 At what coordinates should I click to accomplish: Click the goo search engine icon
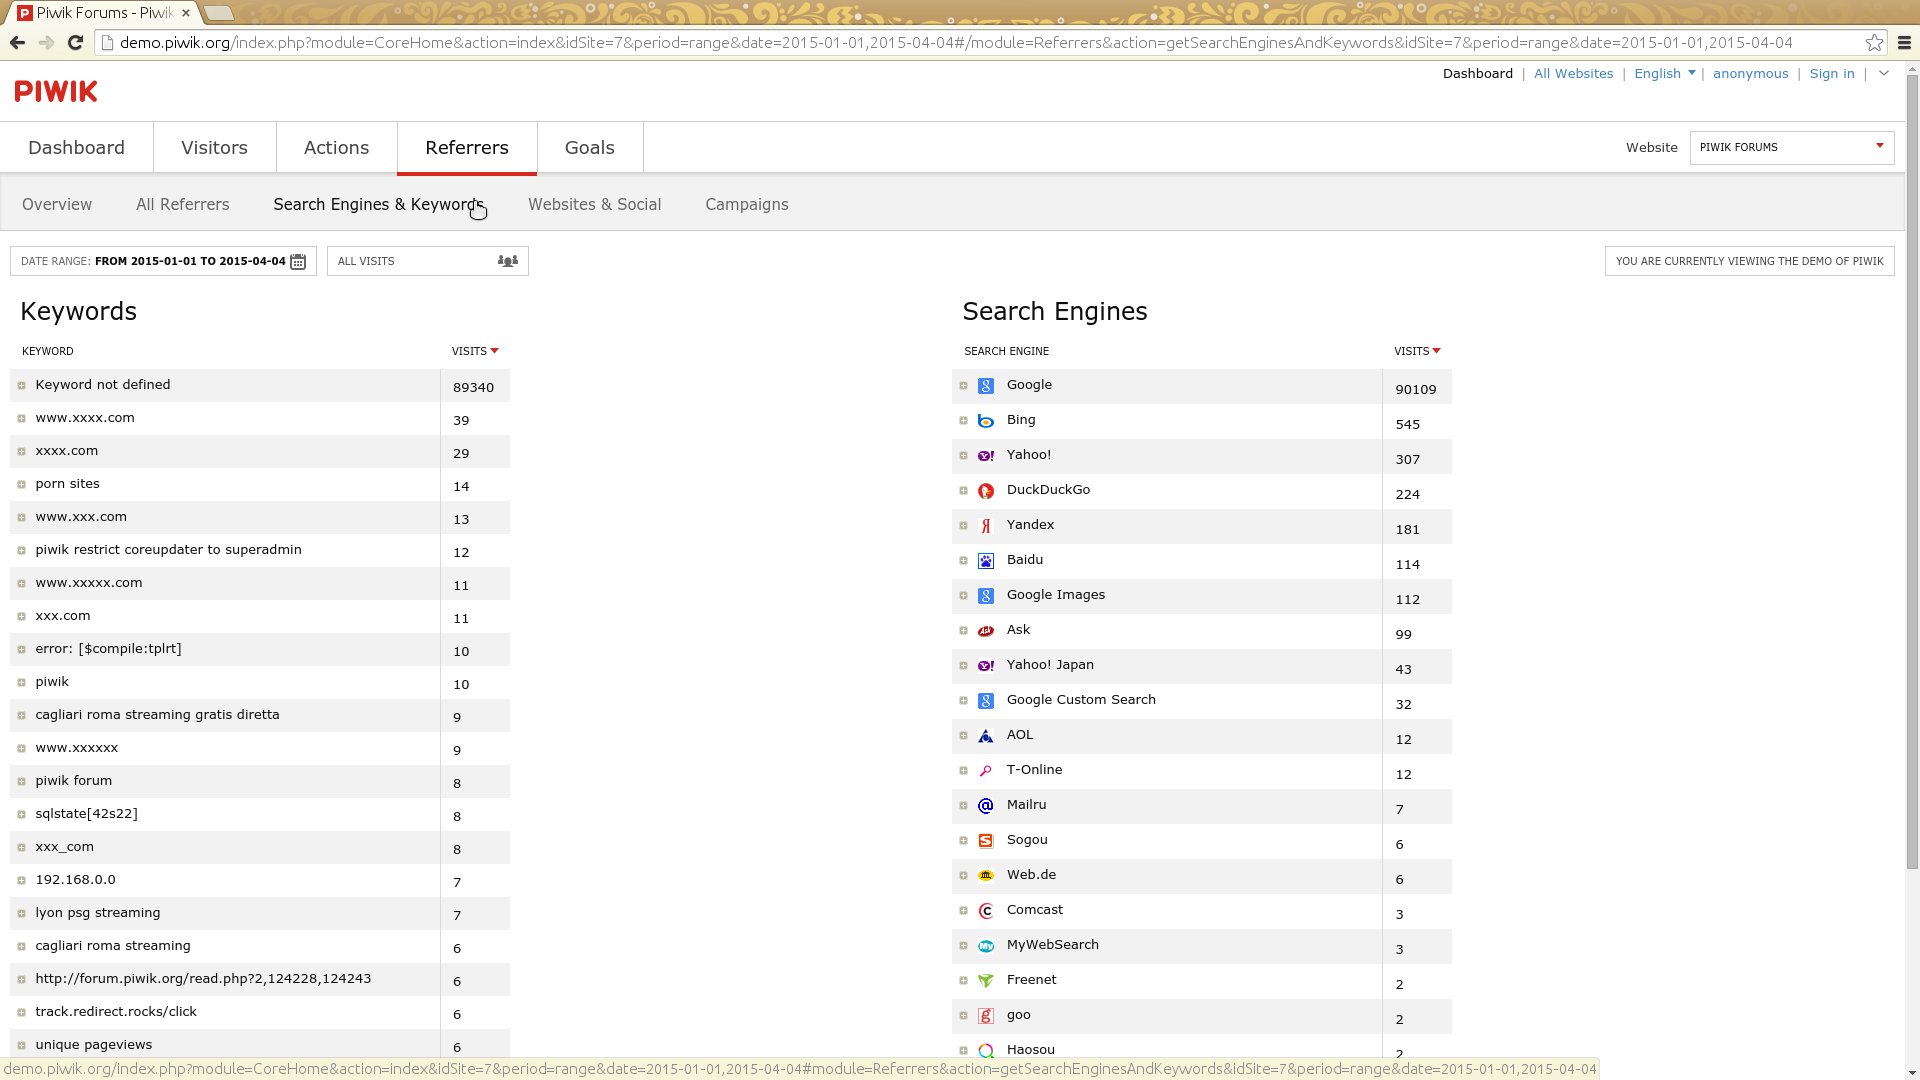985,1016
